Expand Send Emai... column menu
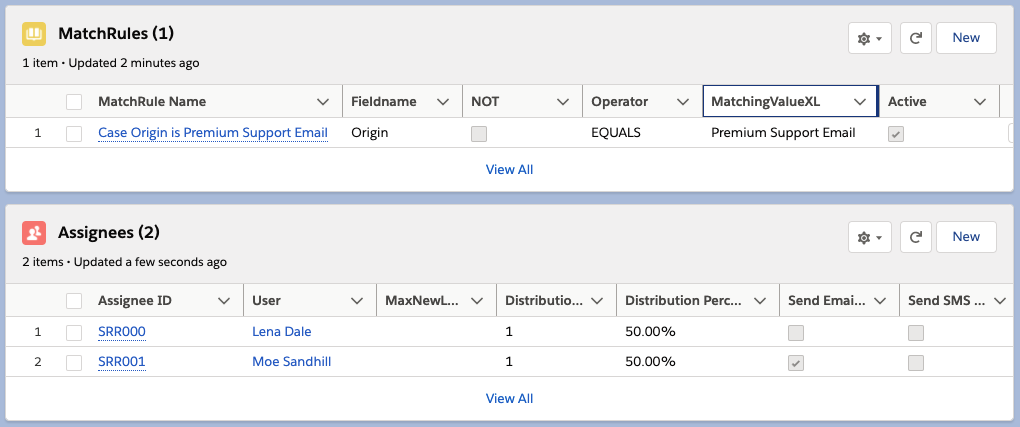 (x=880, y=301)
